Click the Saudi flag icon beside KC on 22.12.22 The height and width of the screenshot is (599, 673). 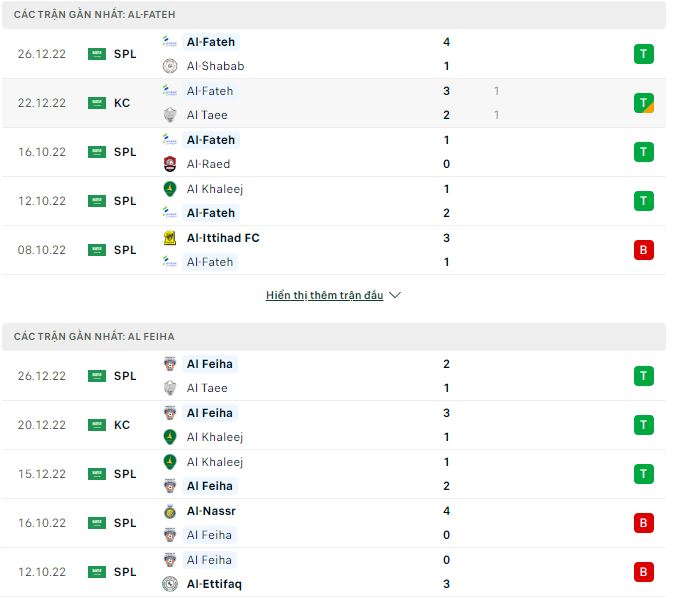click(97, 103)
